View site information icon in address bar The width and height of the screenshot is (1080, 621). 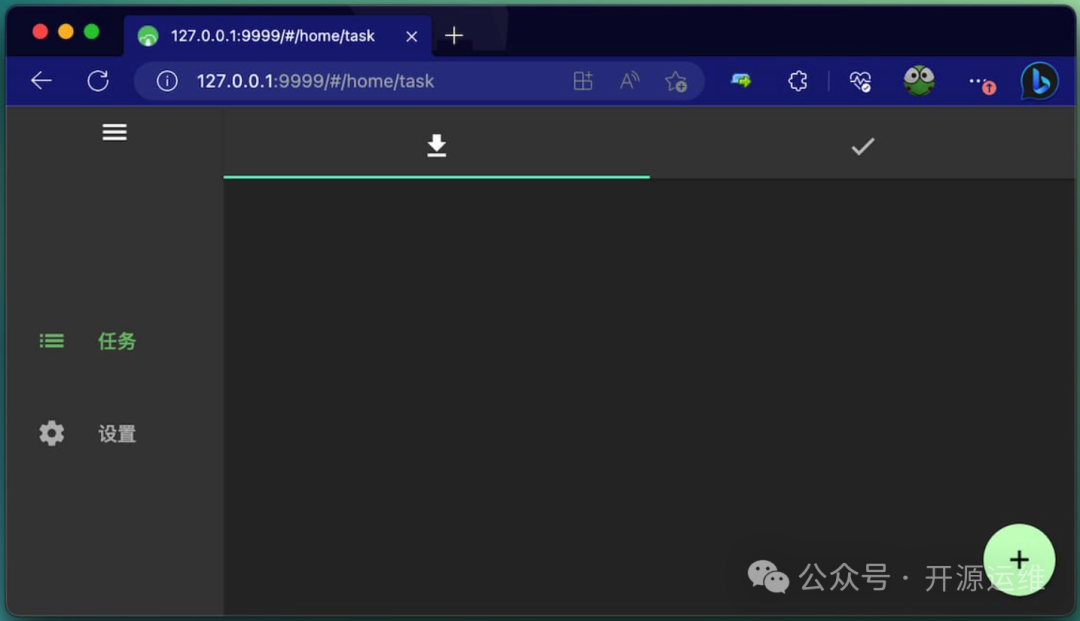[167, 81]
